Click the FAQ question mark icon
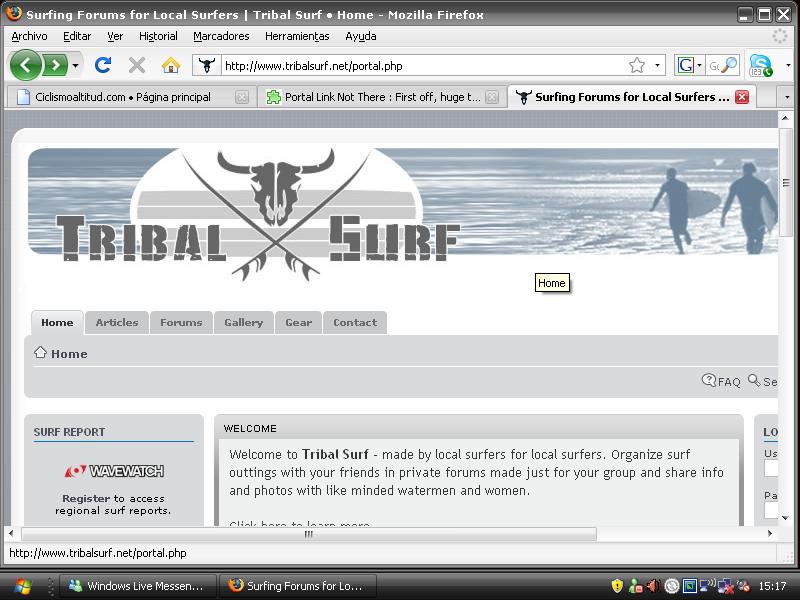800x600 pixels. click(709, 381)
